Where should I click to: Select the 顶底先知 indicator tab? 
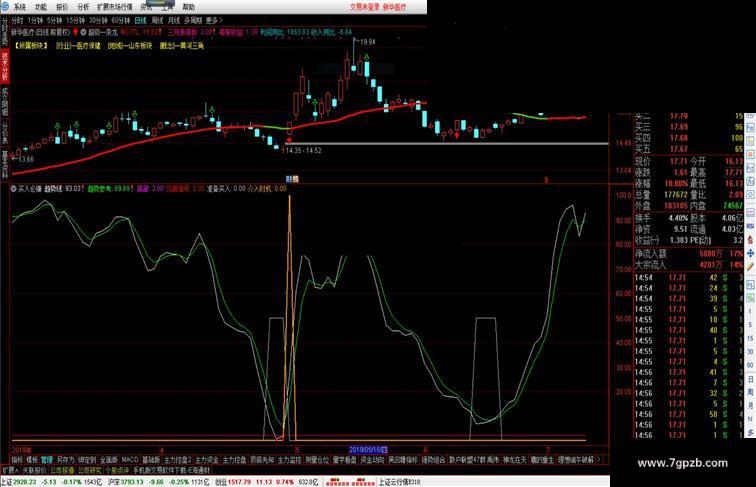click(262, 460)
